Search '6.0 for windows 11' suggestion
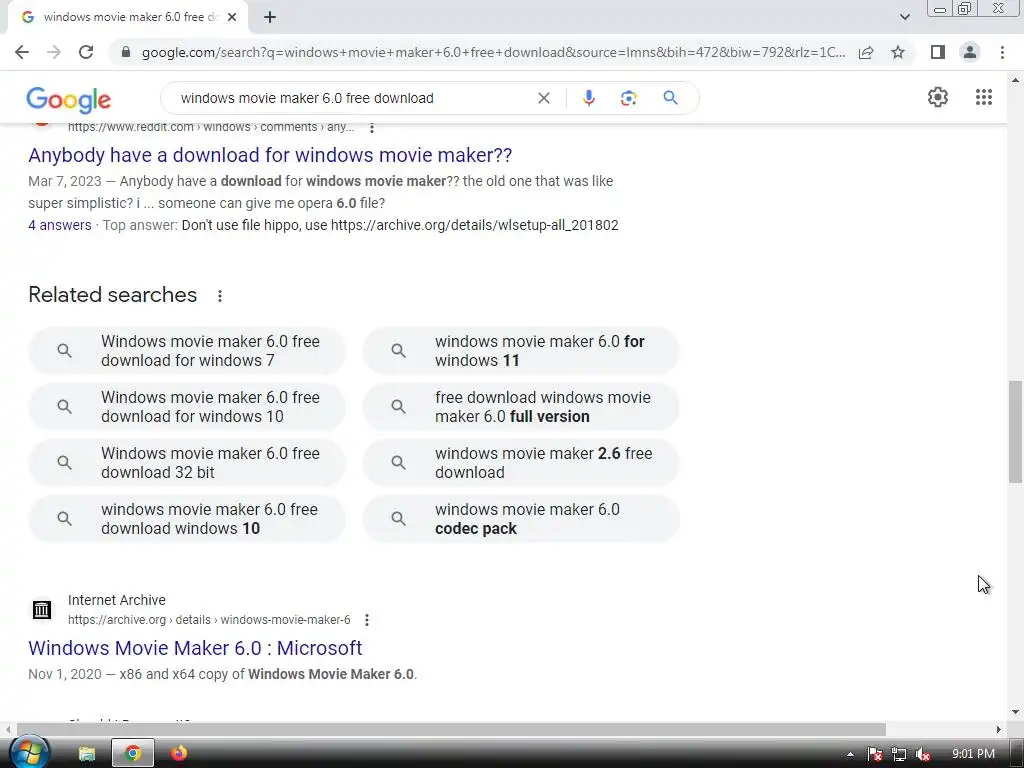The width and height of the screenshot is (1024, 768). 521,351
